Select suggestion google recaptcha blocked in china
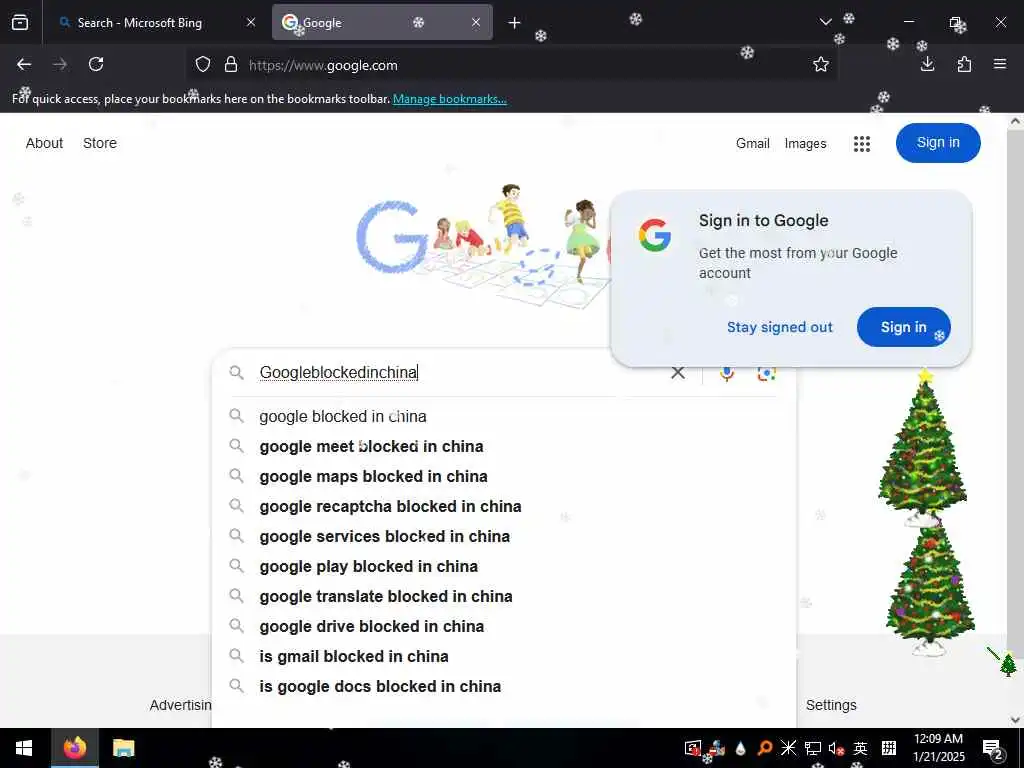The width and height of the screenshot is (1024, 768). pyautogui.click(x=504, y=506)
